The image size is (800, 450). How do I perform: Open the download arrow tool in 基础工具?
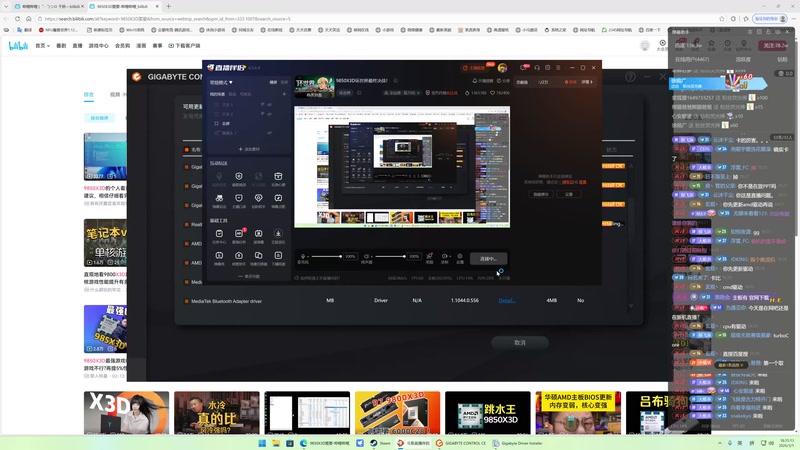[x=278, y=235]
